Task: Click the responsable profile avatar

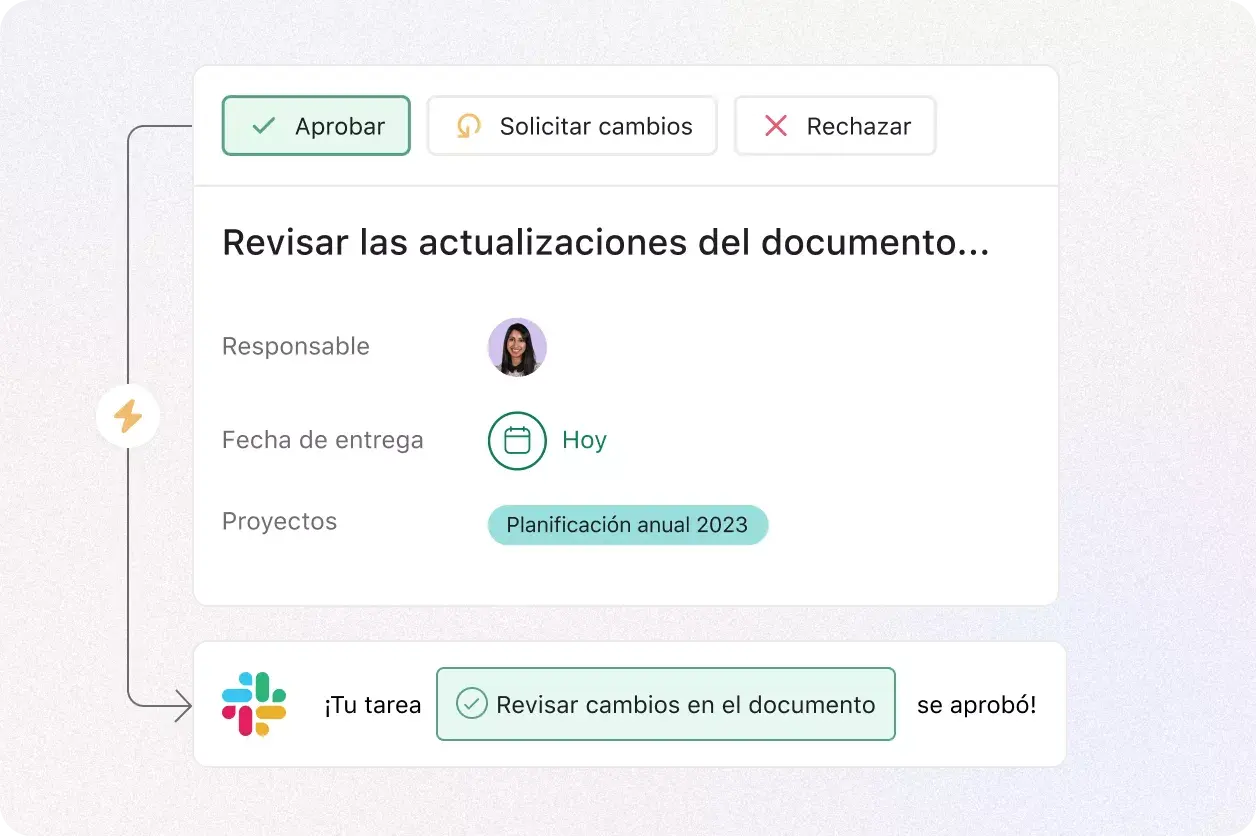Action: coord(517,347)
